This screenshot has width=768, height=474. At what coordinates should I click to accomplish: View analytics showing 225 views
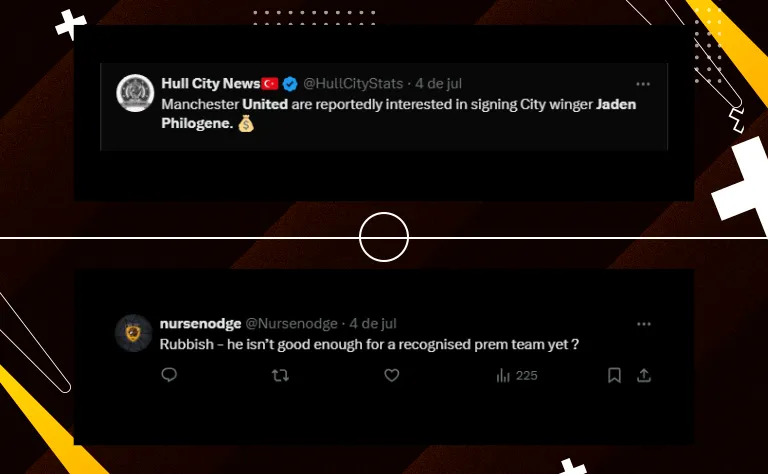click(x=517, y=376)
